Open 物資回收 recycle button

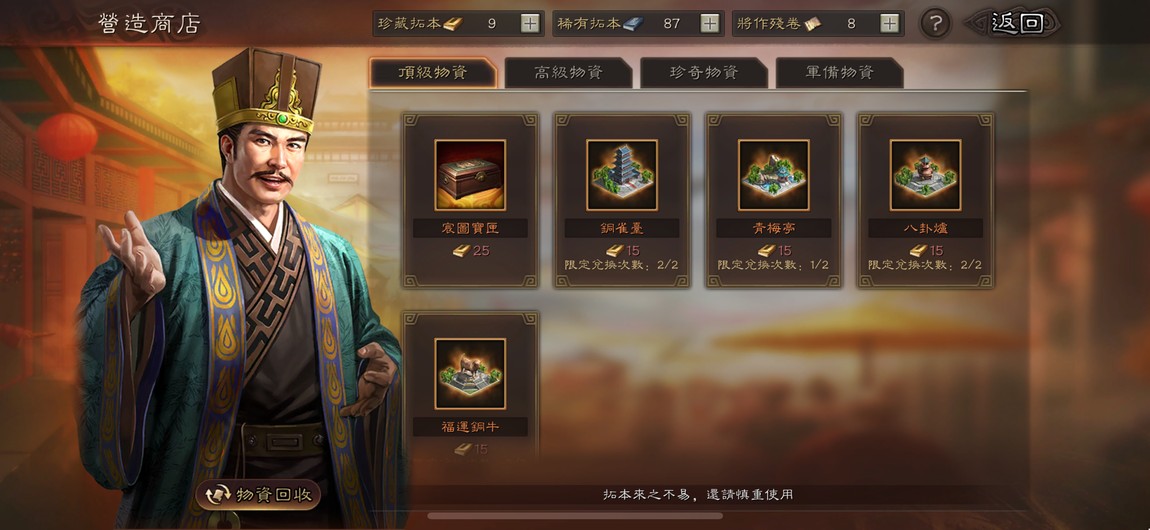[258, 495]
